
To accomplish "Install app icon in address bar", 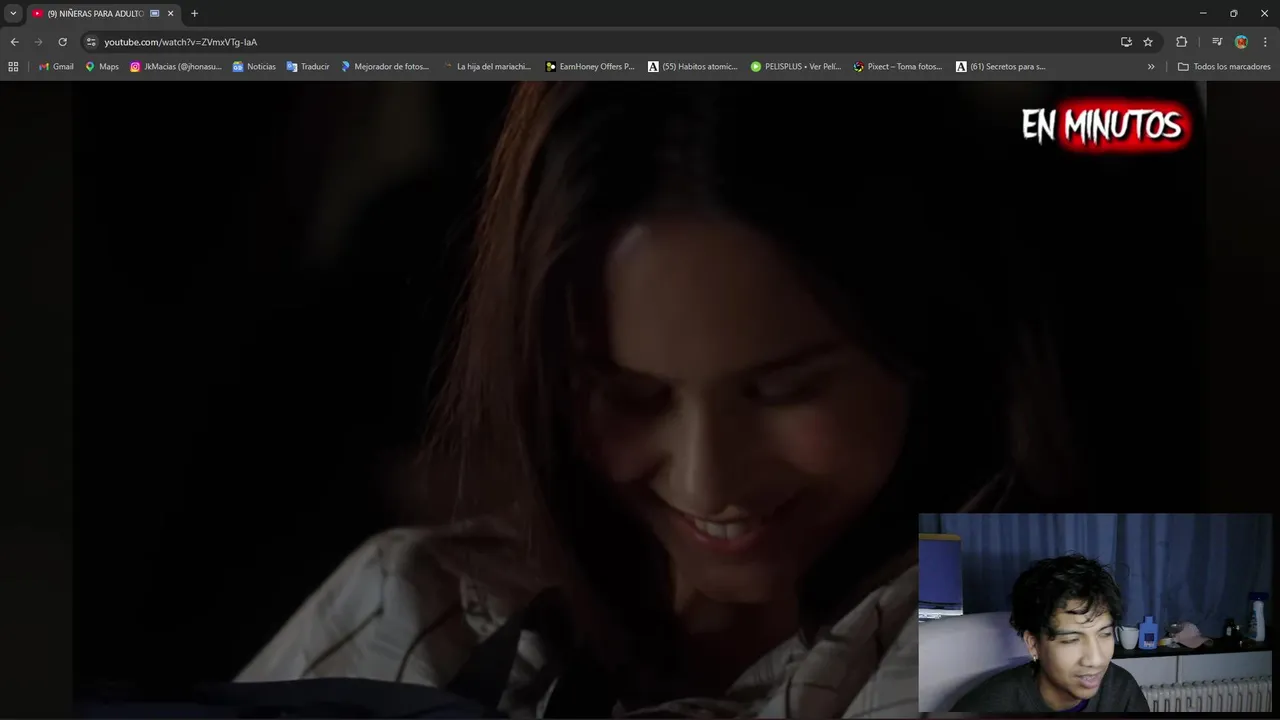I will (x=1126, y=42).
